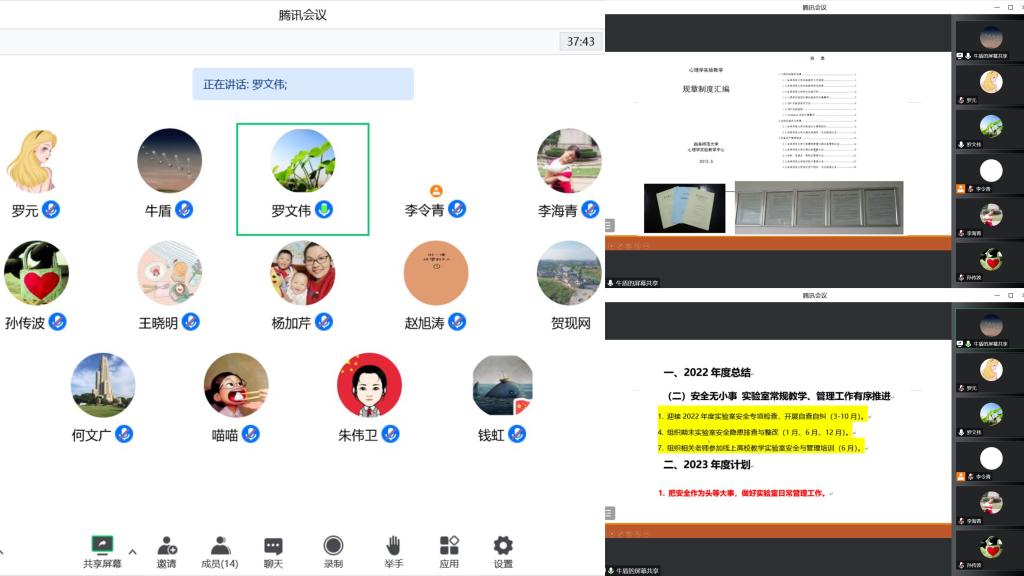Click the 正在讲话: 罗文伟 speaker banner
The height and width of the screenshot is (576, 1024).
[x=302, y=84]
